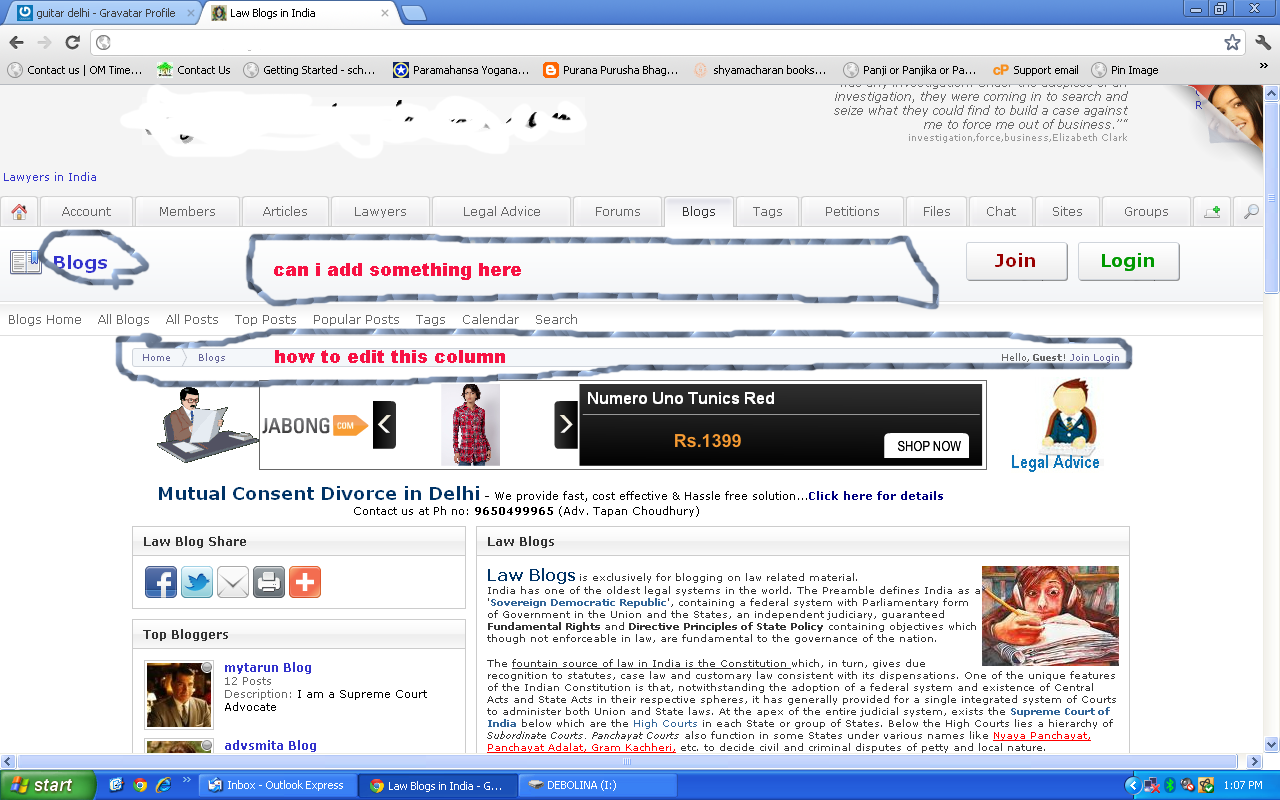Switch to Inbox - Outlook Express window
The height and width of the screenshot is (800, 1280).
point(279,785)
